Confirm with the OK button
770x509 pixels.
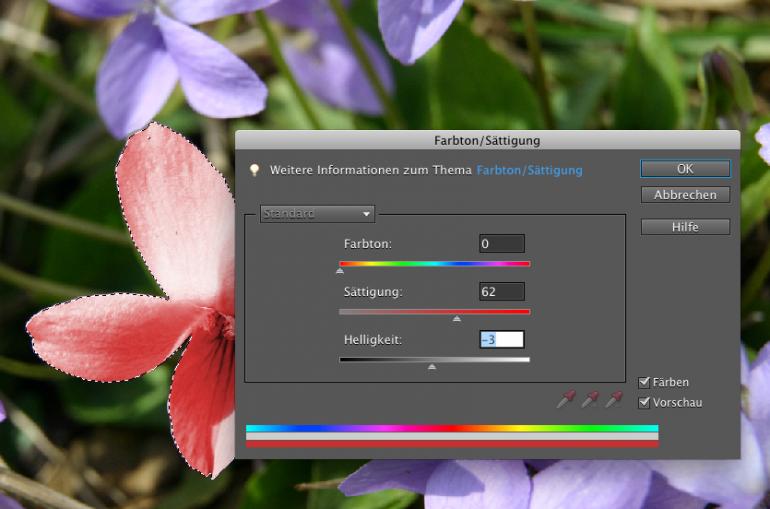685,169
